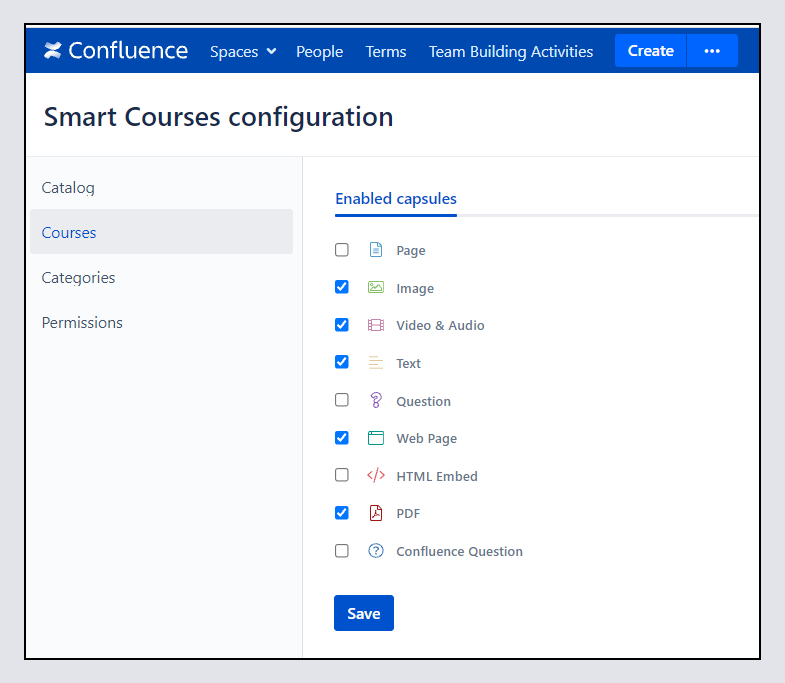Screen dimensions: 785x683
Task: Check the Confluence Question checkbox
Action: [x=342, y=551]
